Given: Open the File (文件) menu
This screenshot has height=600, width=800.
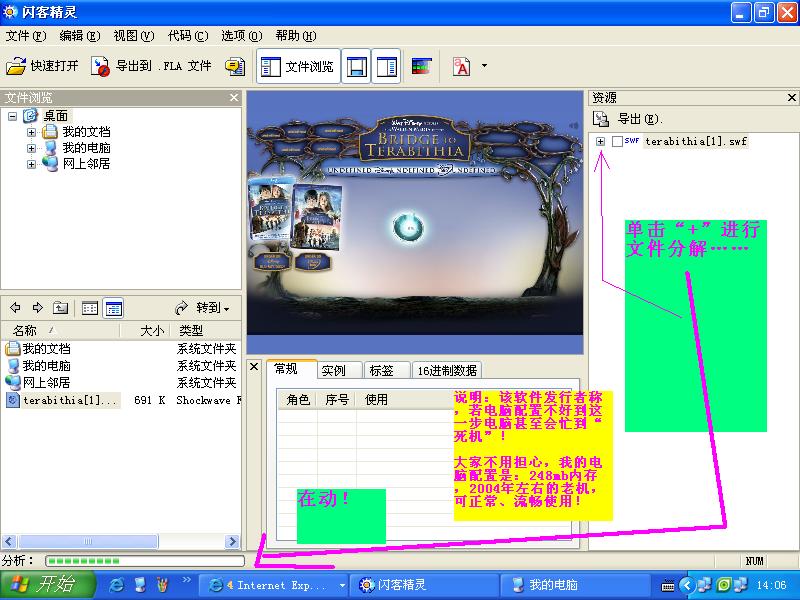Looking at the screenshot, I should pyautogui.click(x=26, y=36).
